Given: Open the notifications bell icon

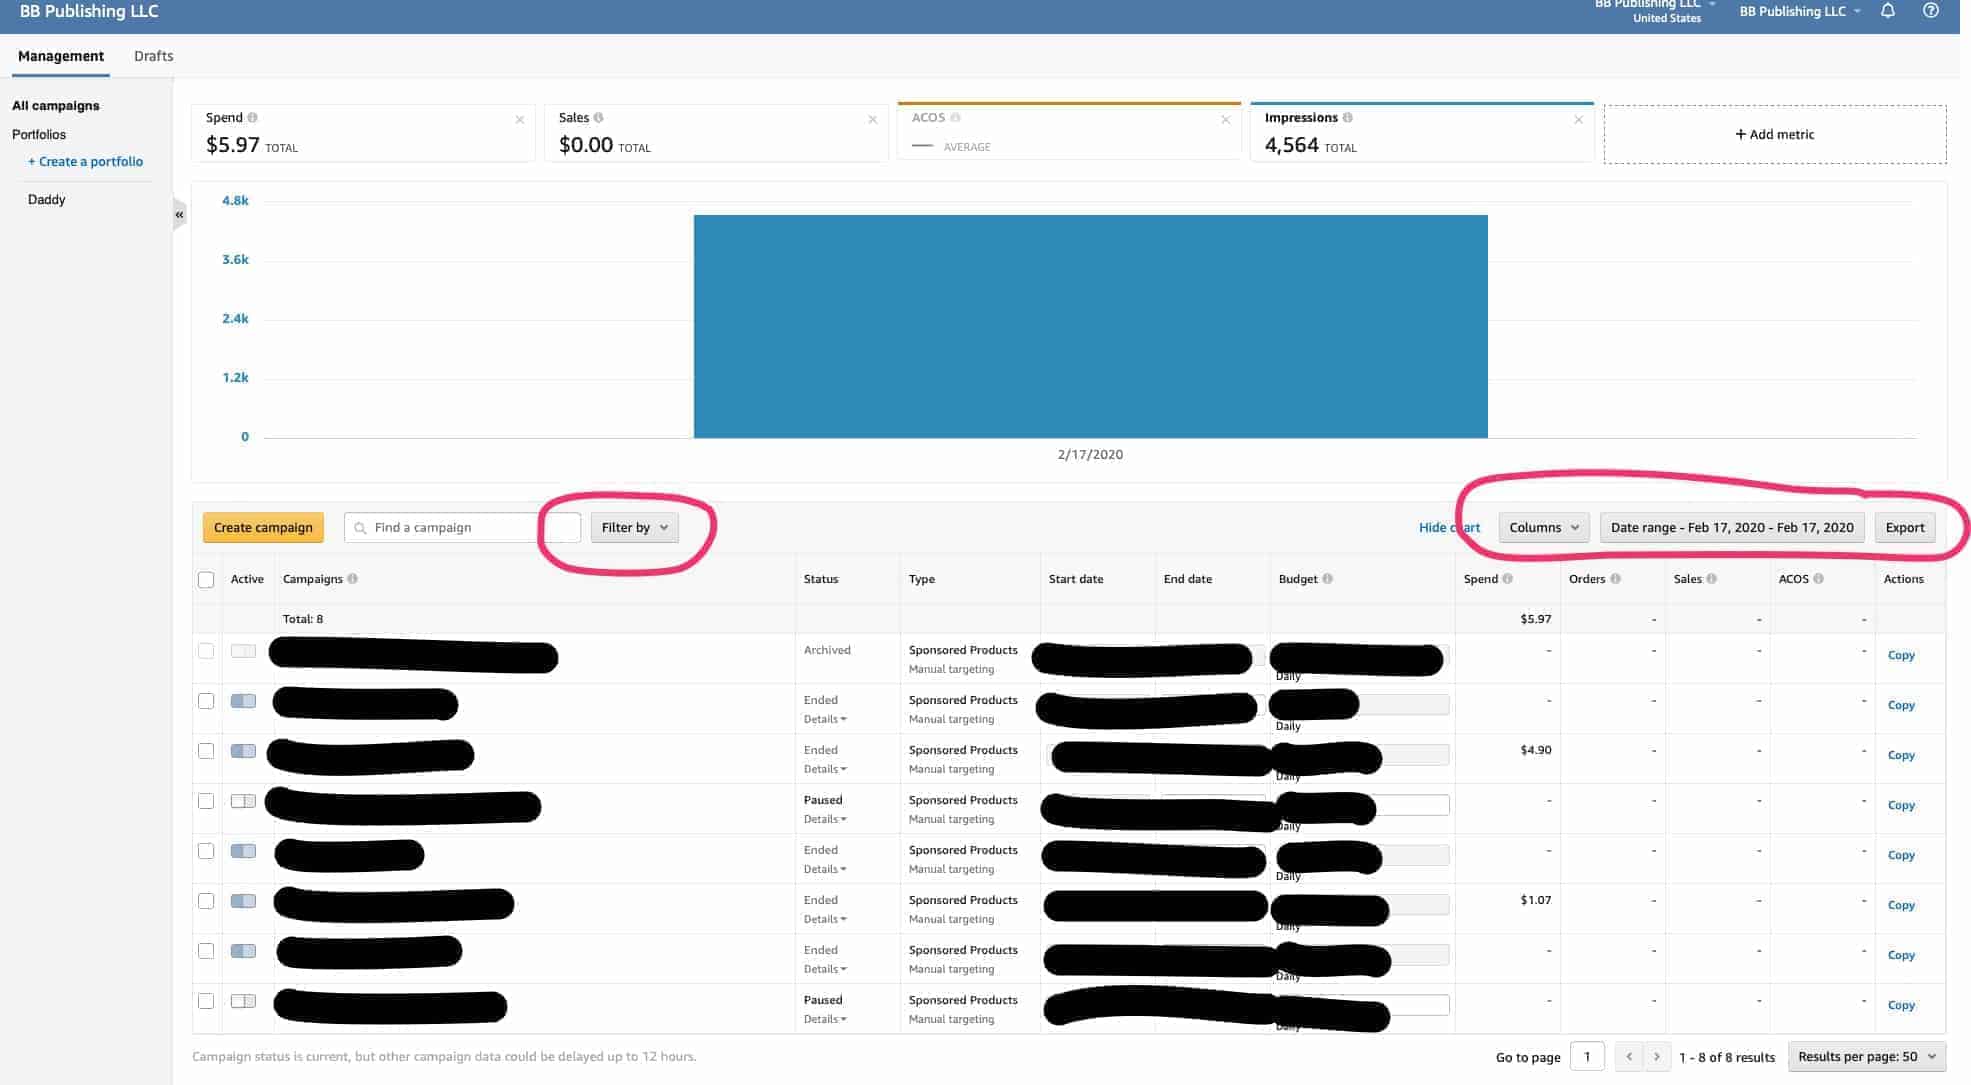Looking at the screenshot, I should click(x=1888, y=11).
